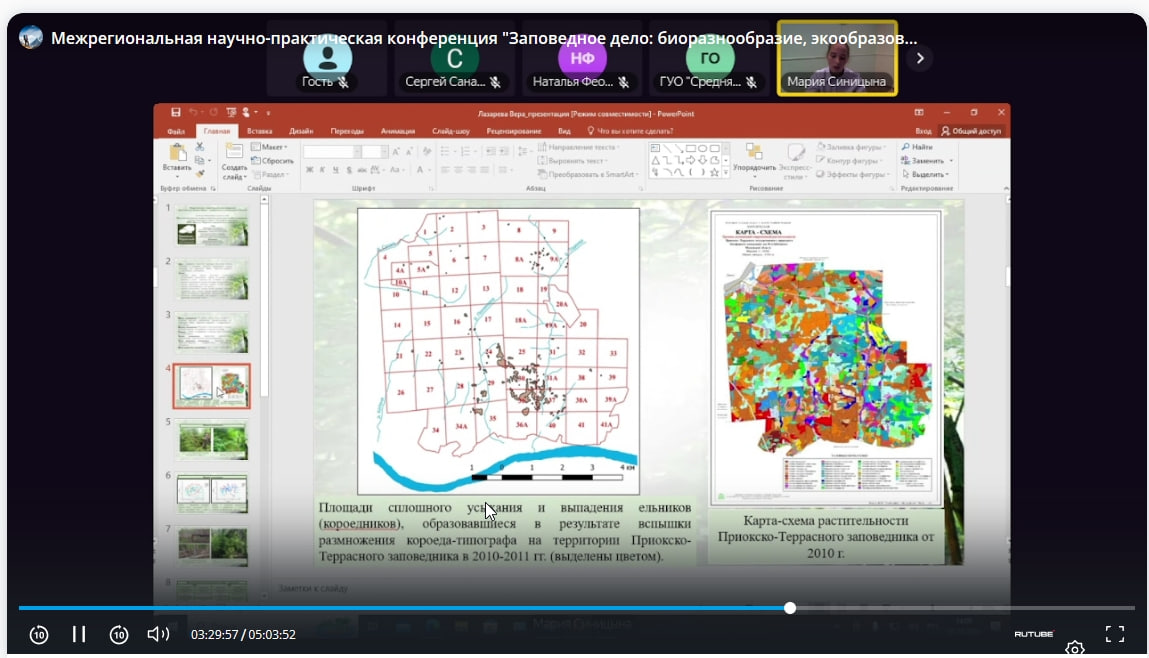Switch to Анимация ribbon tab
The height and width of the screenshot is (658, 1149).
398,131
